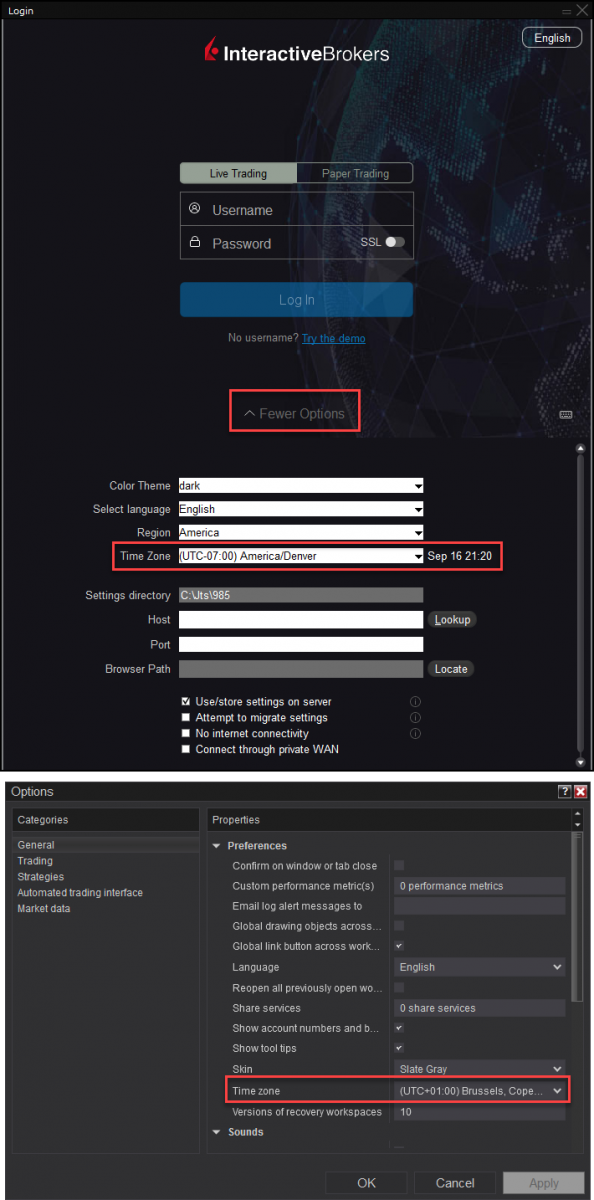Expand the Sounds section
This screenshot has width=594, height=1200.
point(218,1132)
